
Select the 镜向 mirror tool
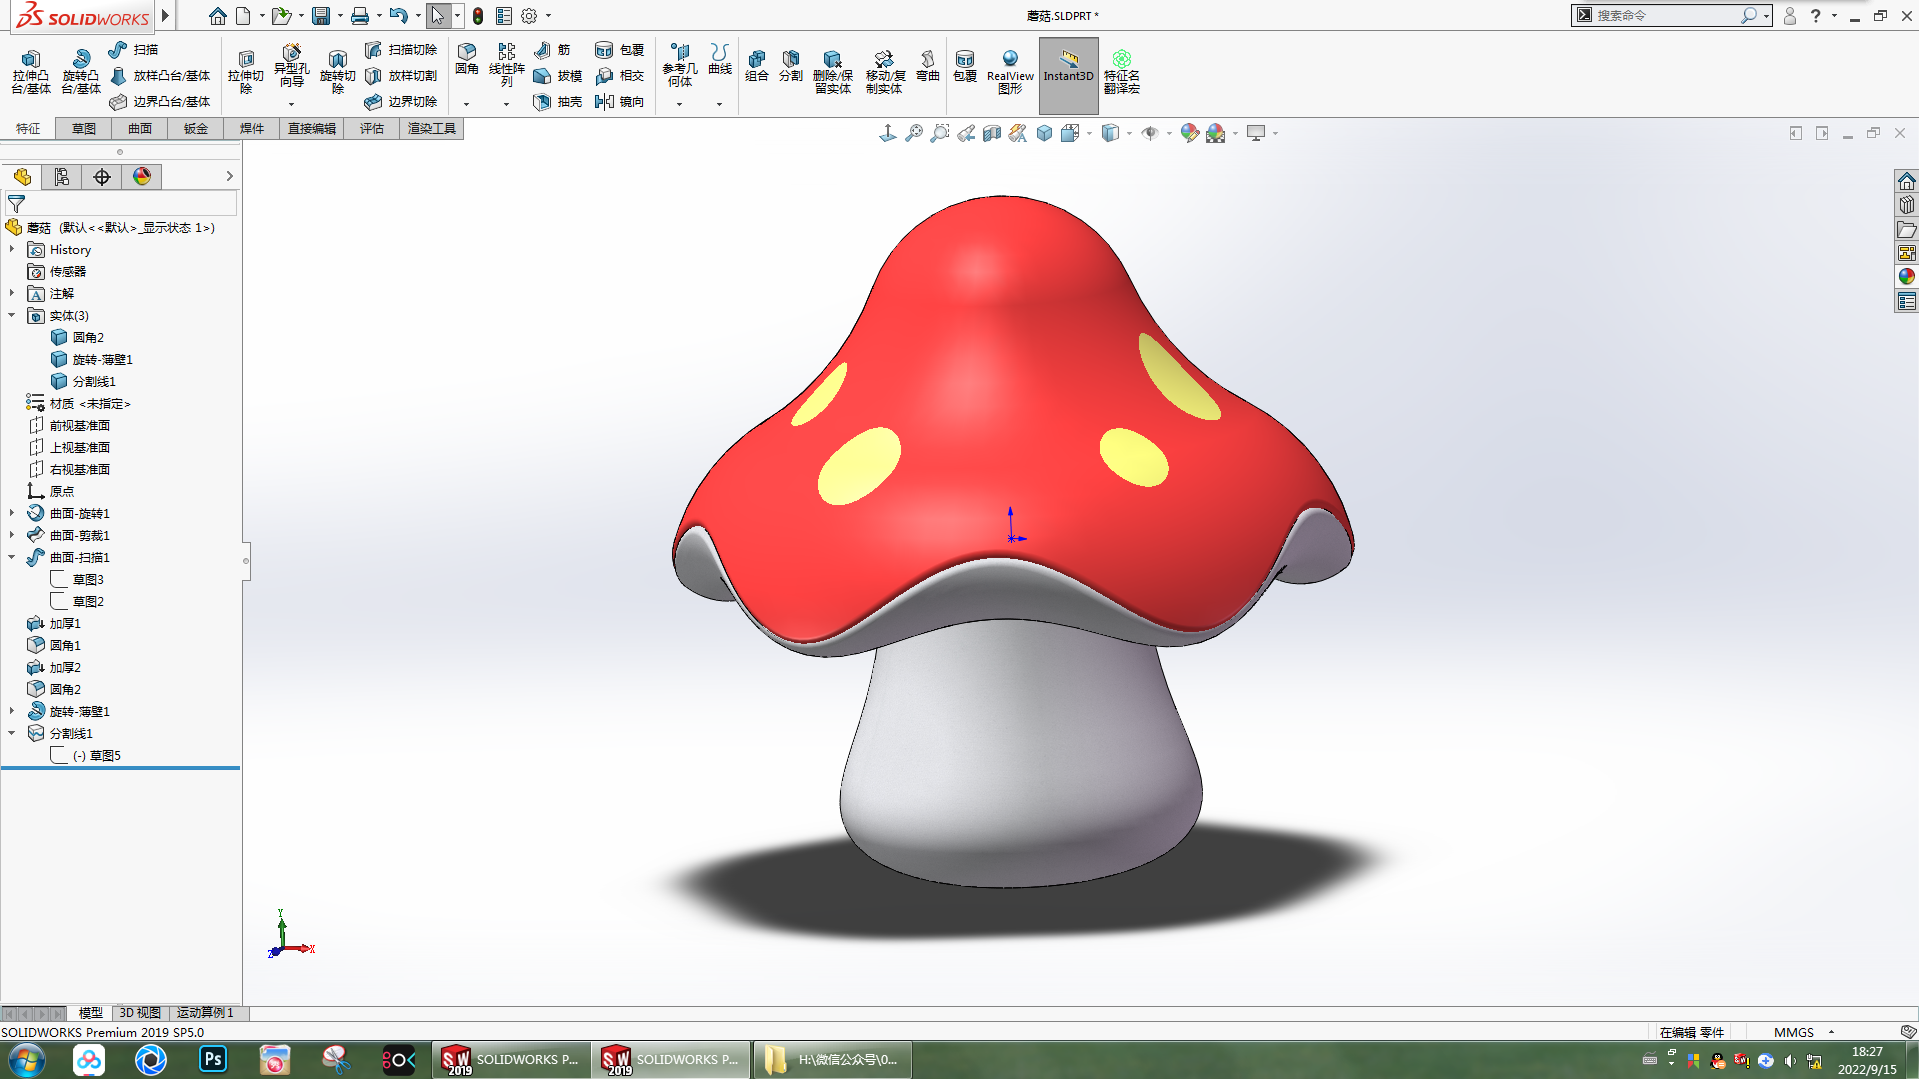point(620,101)
